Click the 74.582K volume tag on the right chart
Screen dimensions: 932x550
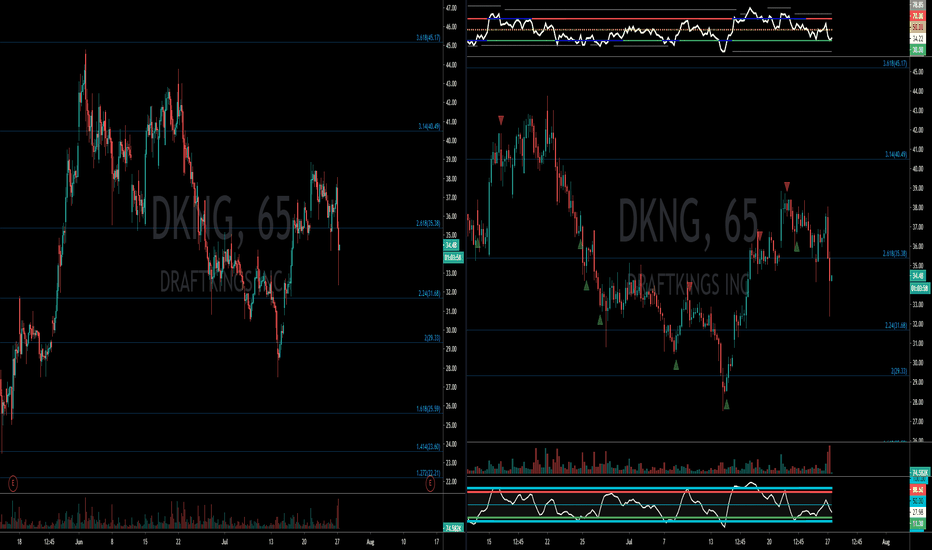[920, 473]
